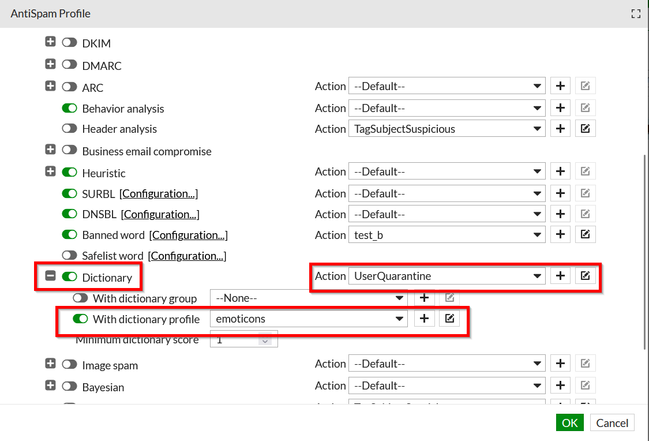Add new dictionary profile with plus icon
649x441 pixels.
(x=424, y=319)
